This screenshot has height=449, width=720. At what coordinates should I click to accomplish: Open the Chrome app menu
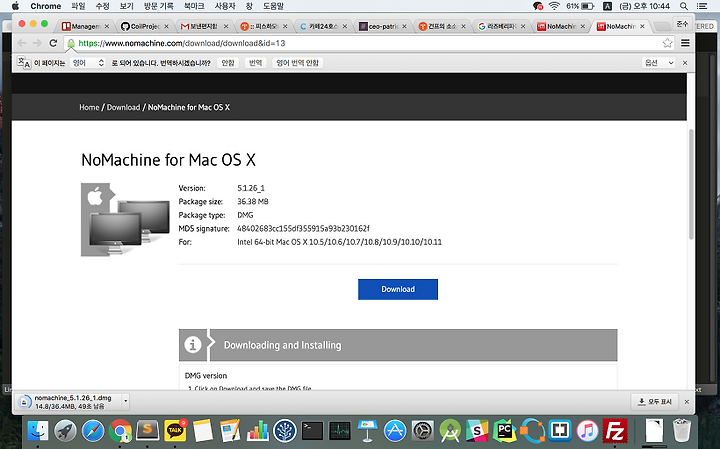point(45,6)
